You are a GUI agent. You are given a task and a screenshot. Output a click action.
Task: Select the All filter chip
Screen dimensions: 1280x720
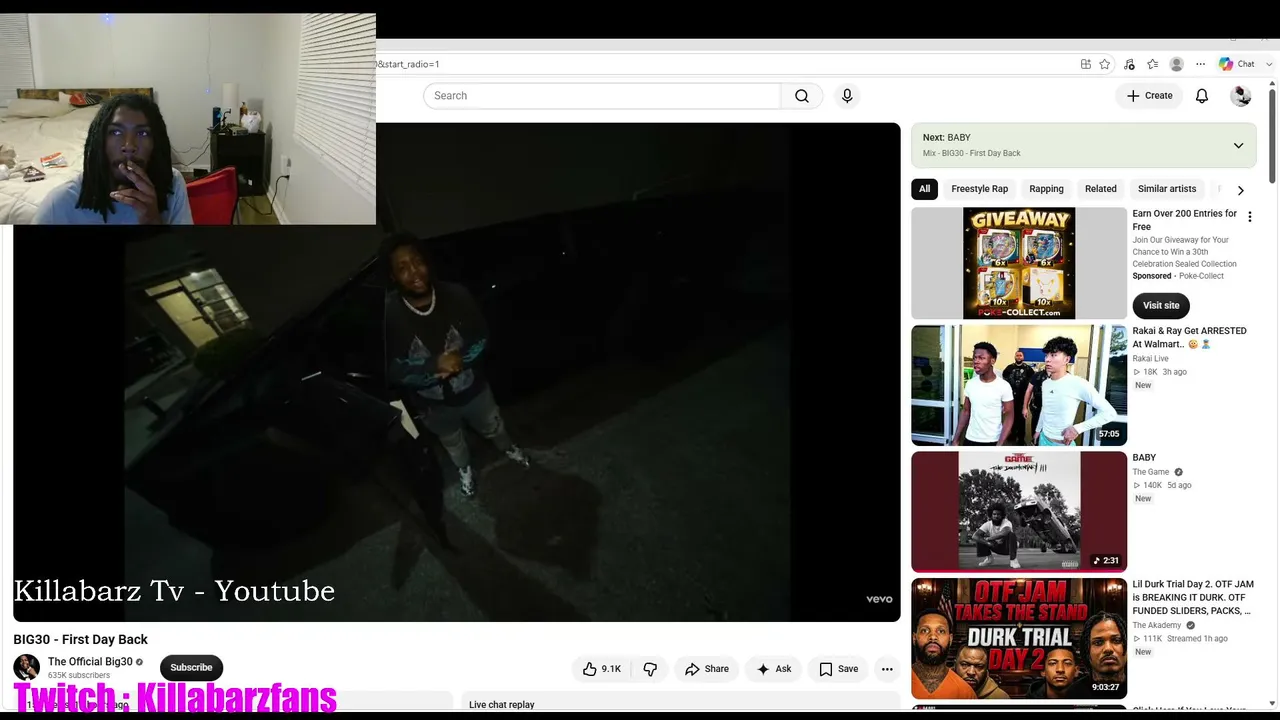pos(925,189)
